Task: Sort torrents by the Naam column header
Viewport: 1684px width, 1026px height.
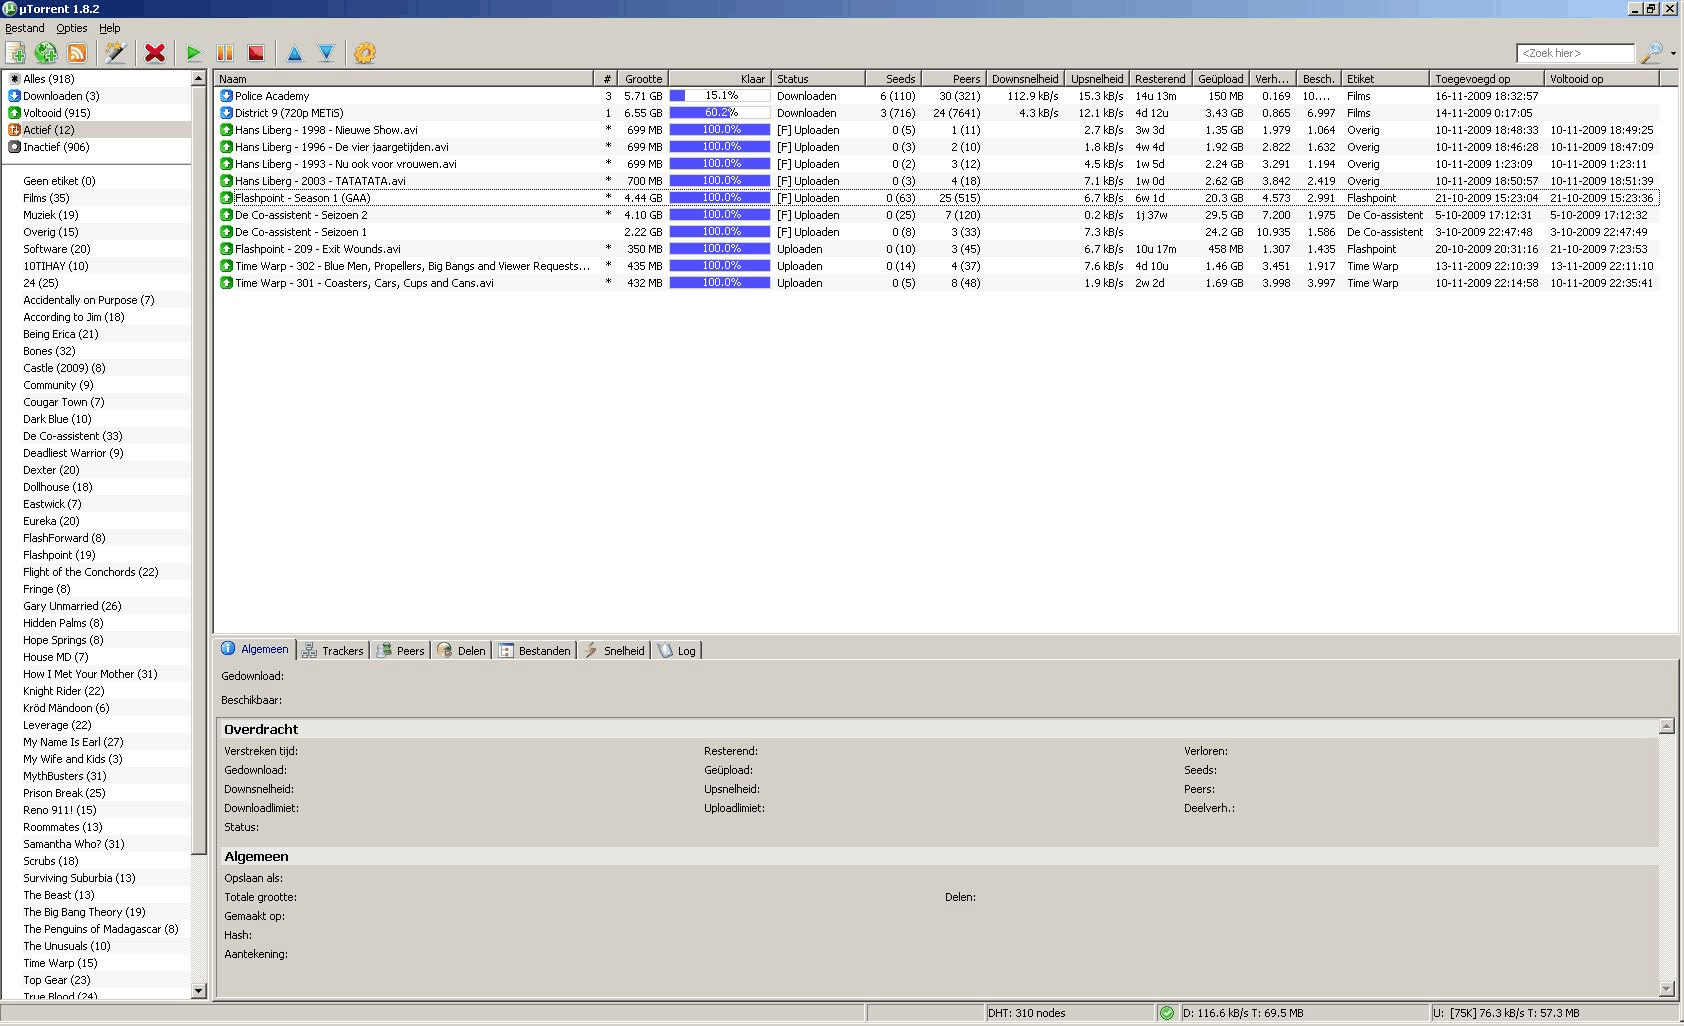Action: [404, 79]
